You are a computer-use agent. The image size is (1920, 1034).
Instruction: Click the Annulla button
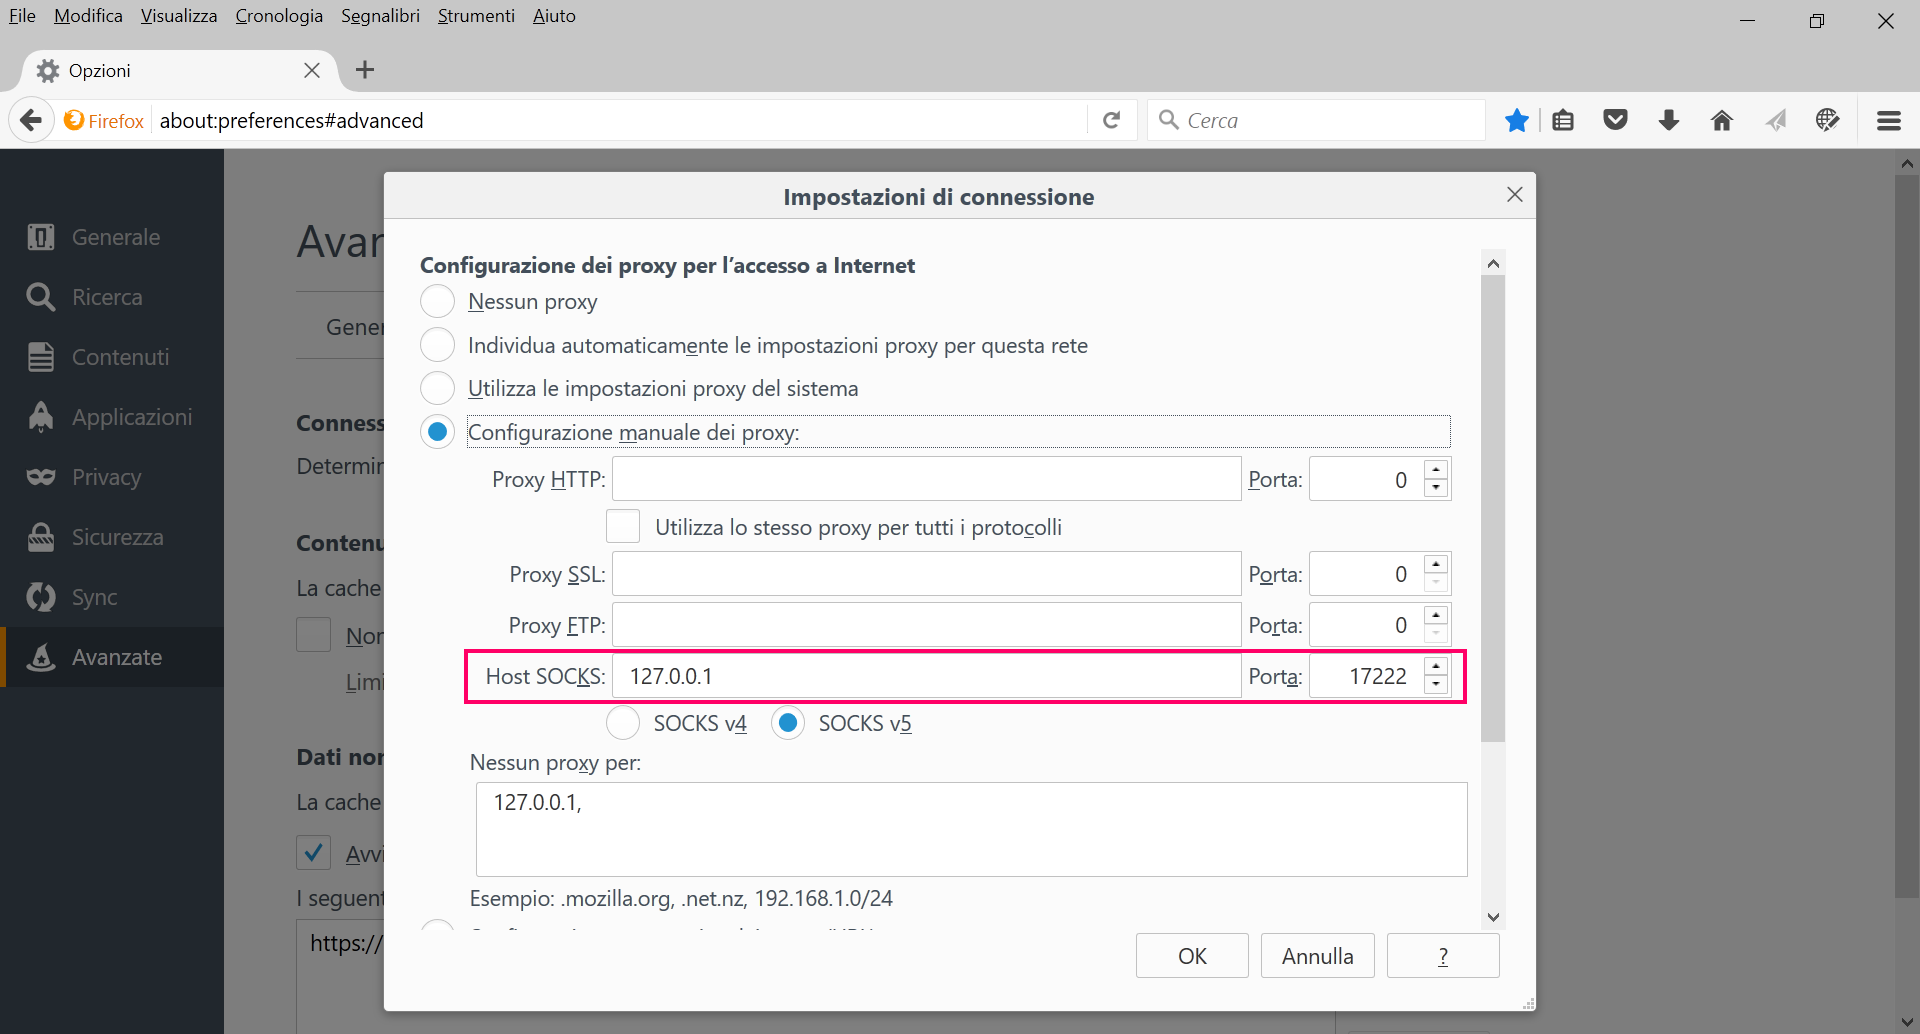pyautogui.click(x=1317, y=956)
